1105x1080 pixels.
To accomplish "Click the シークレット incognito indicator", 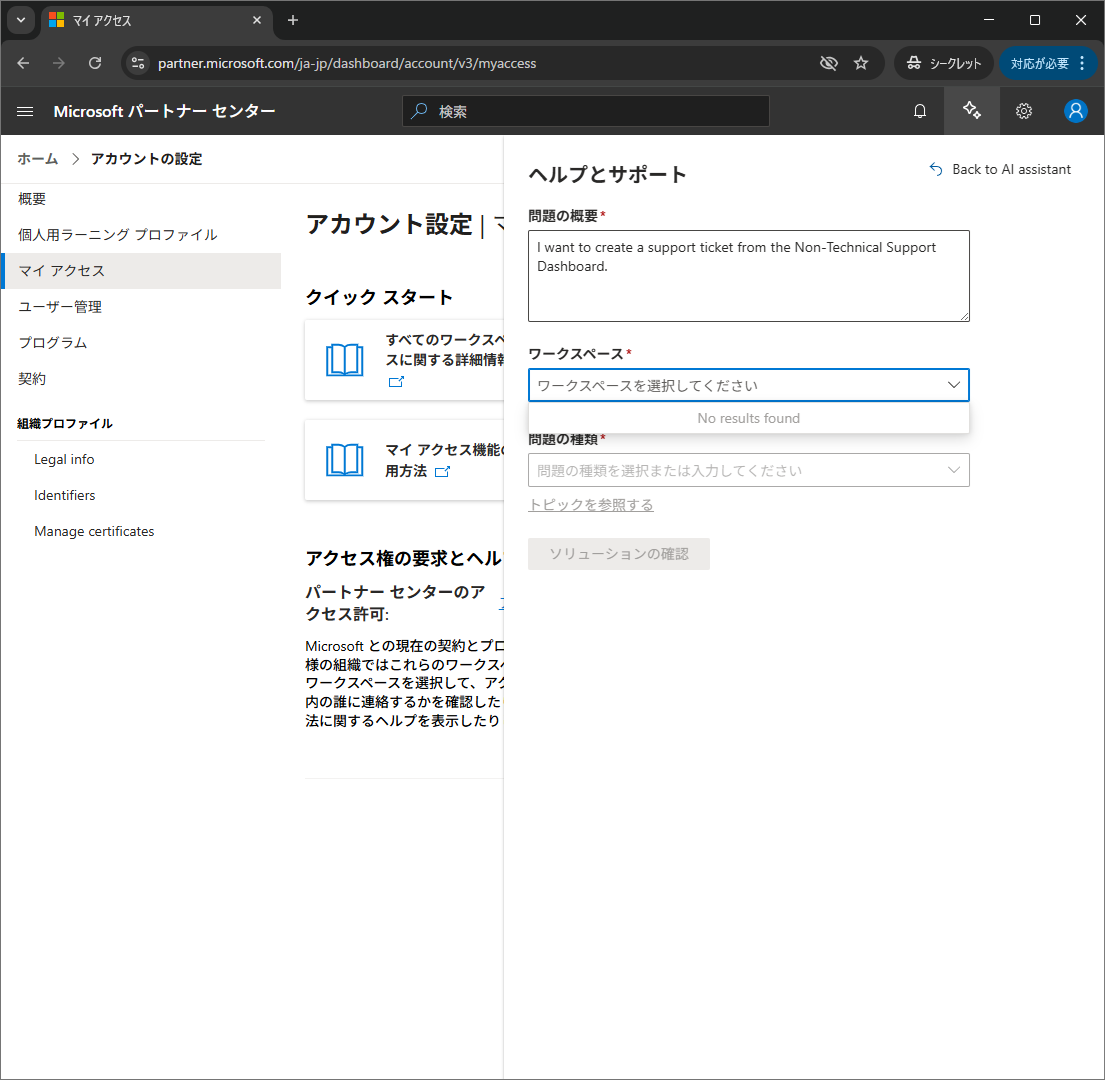I will point(944,63).
